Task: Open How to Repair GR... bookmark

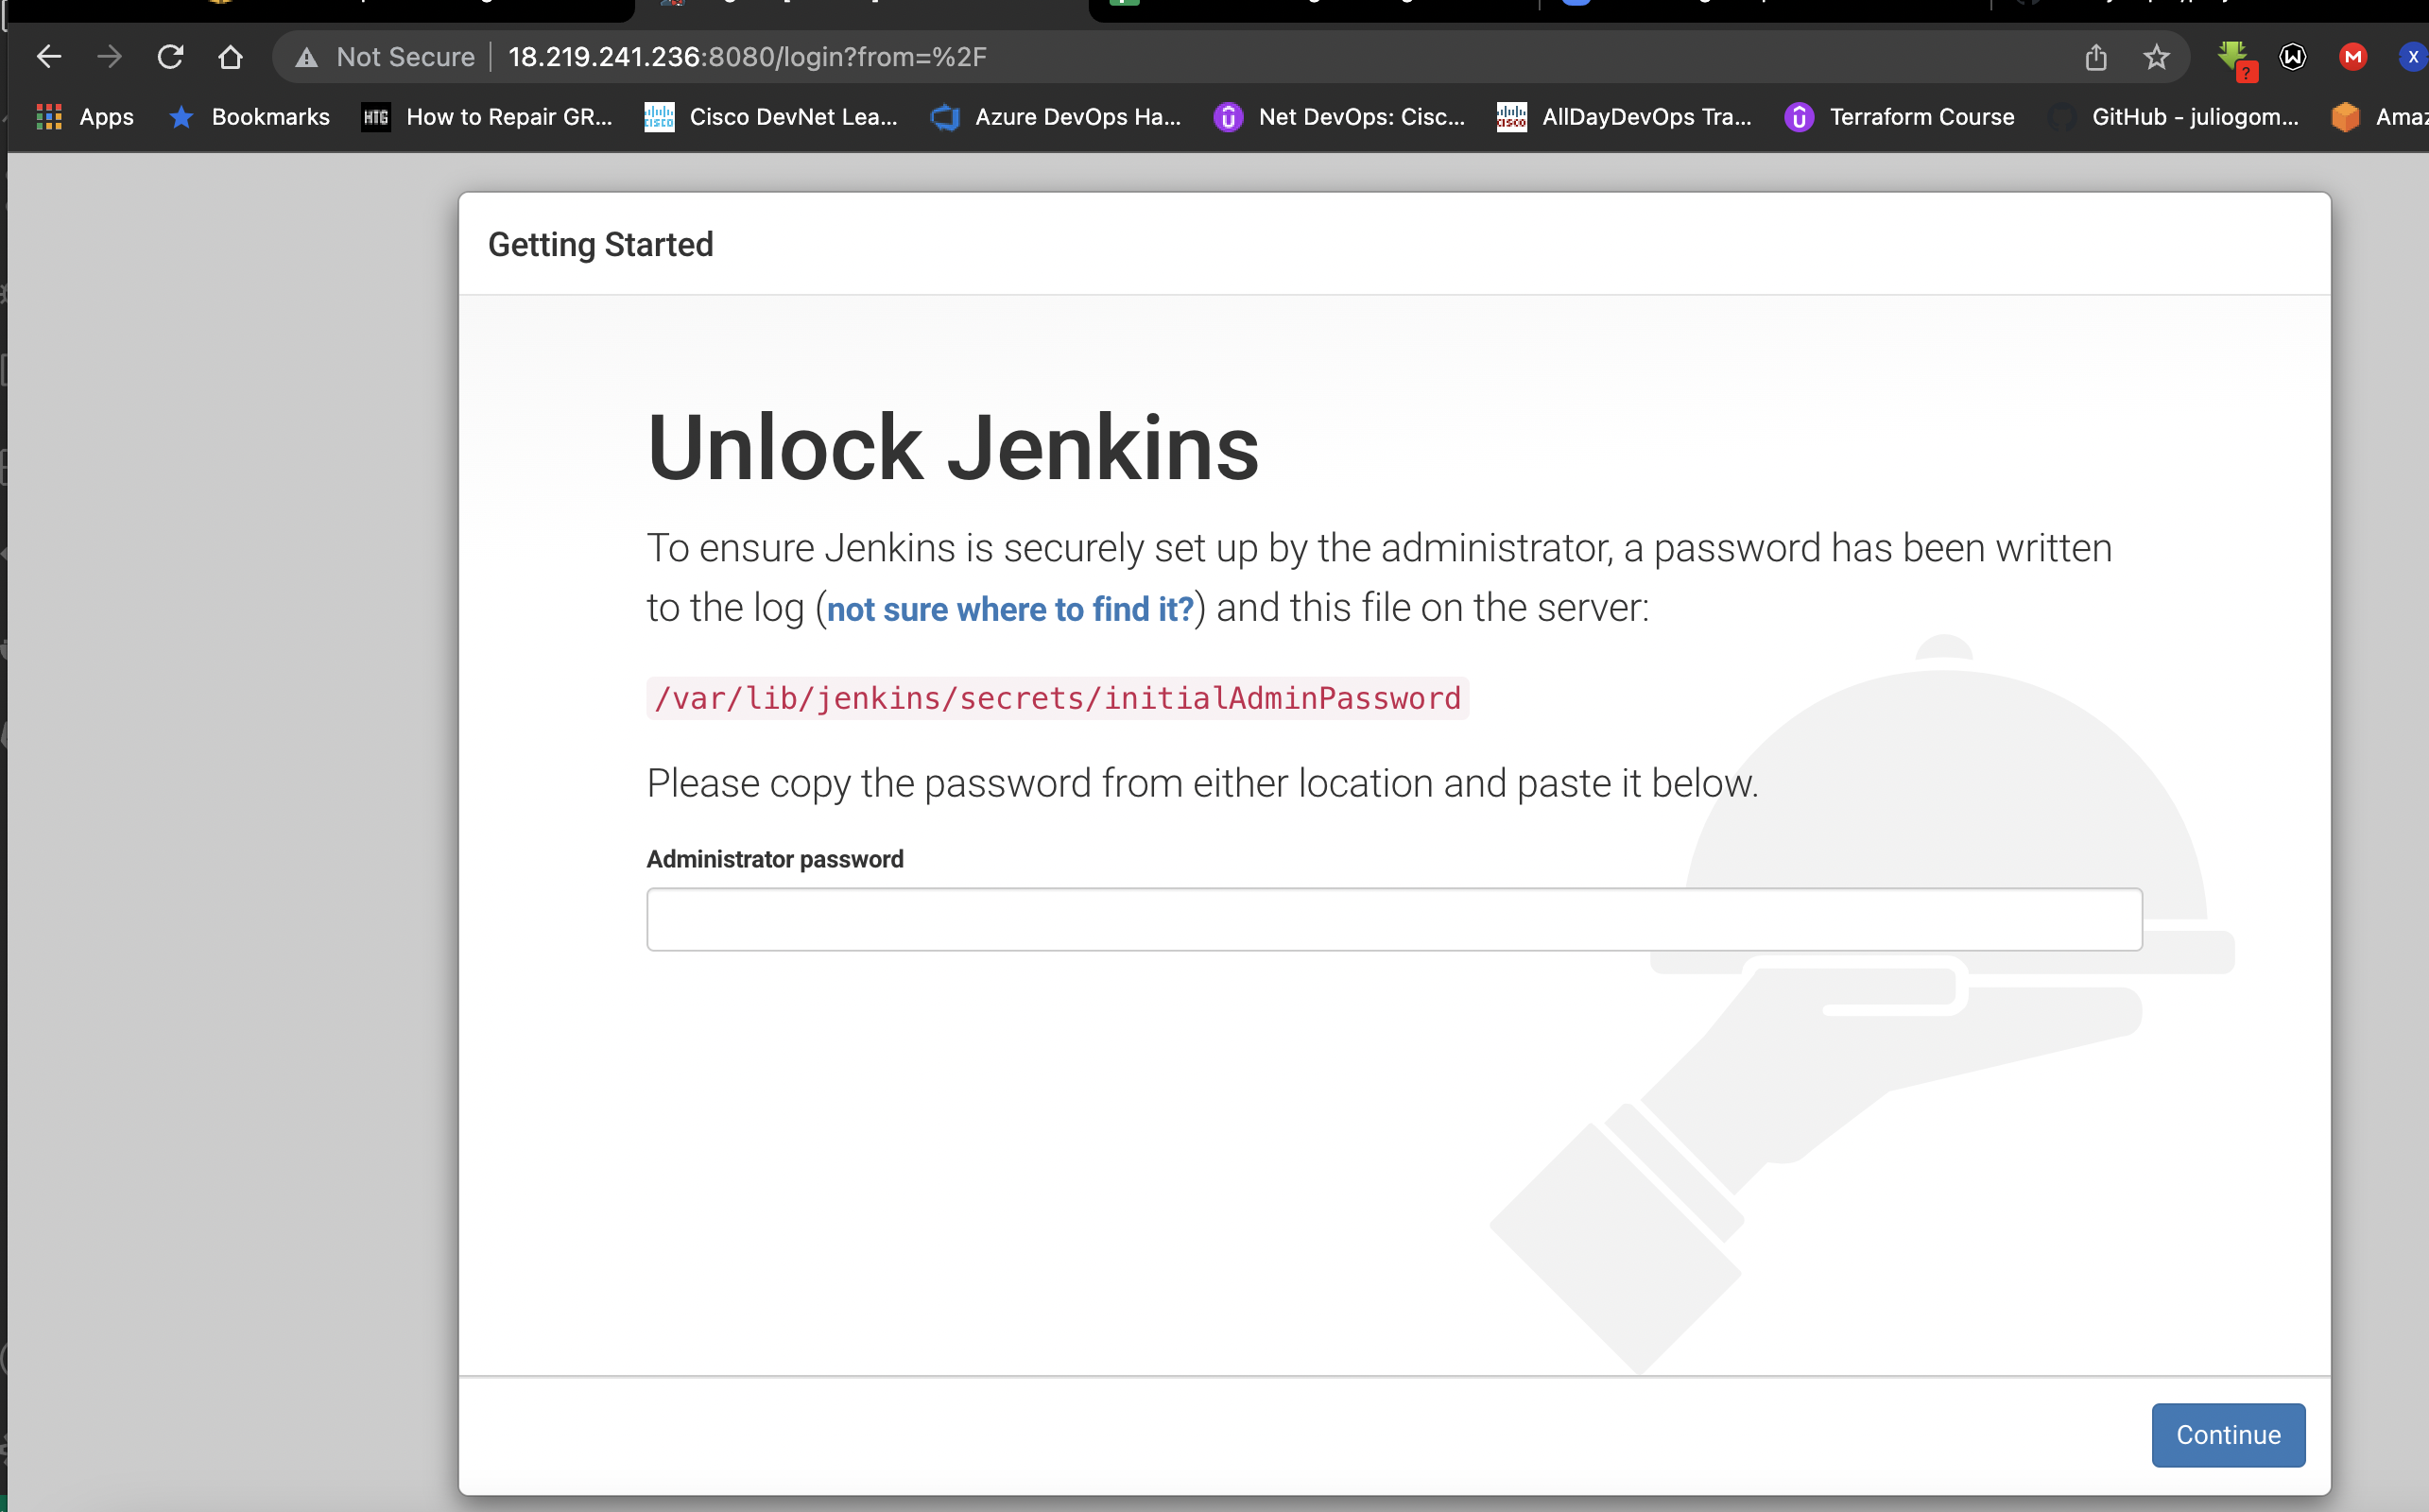Action: [487, 117]
